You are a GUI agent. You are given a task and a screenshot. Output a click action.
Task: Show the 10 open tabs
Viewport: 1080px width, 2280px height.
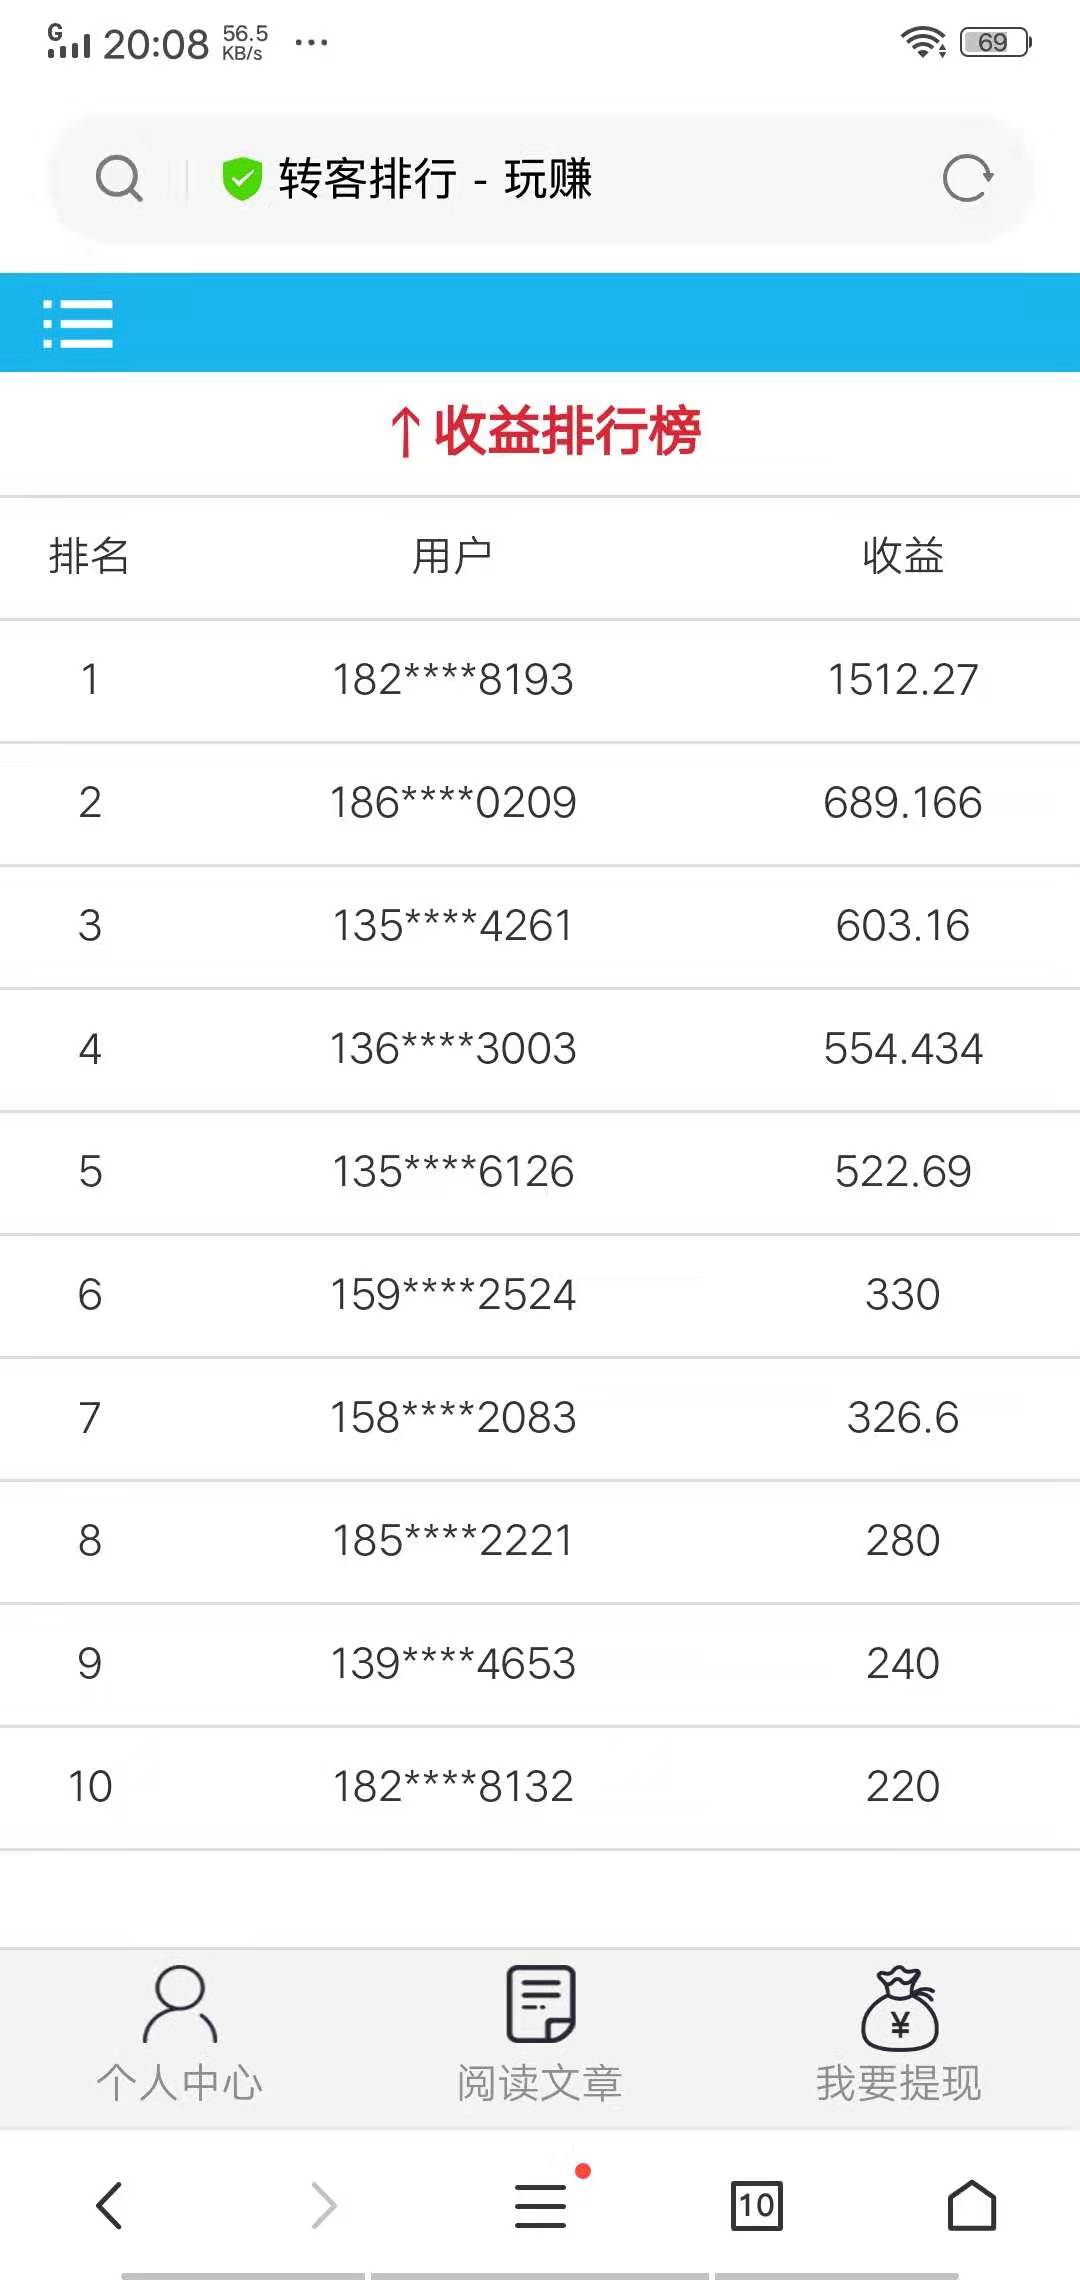pos(756,2205)
